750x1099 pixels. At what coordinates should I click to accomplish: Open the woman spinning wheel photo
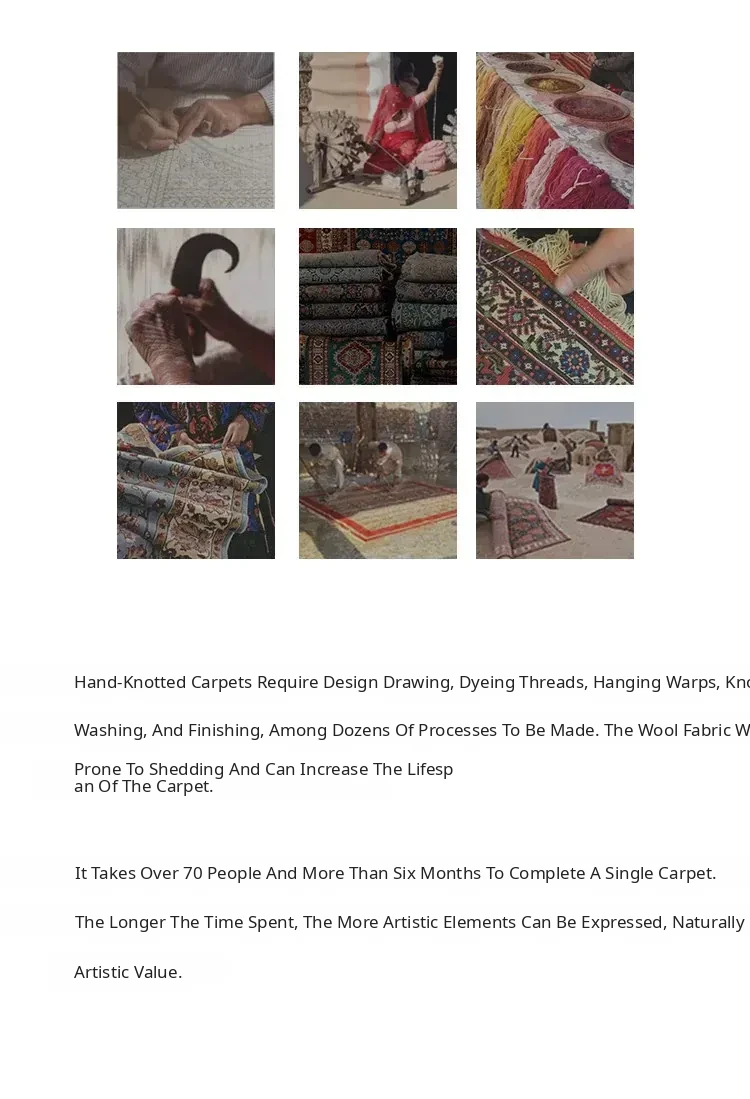378,130
